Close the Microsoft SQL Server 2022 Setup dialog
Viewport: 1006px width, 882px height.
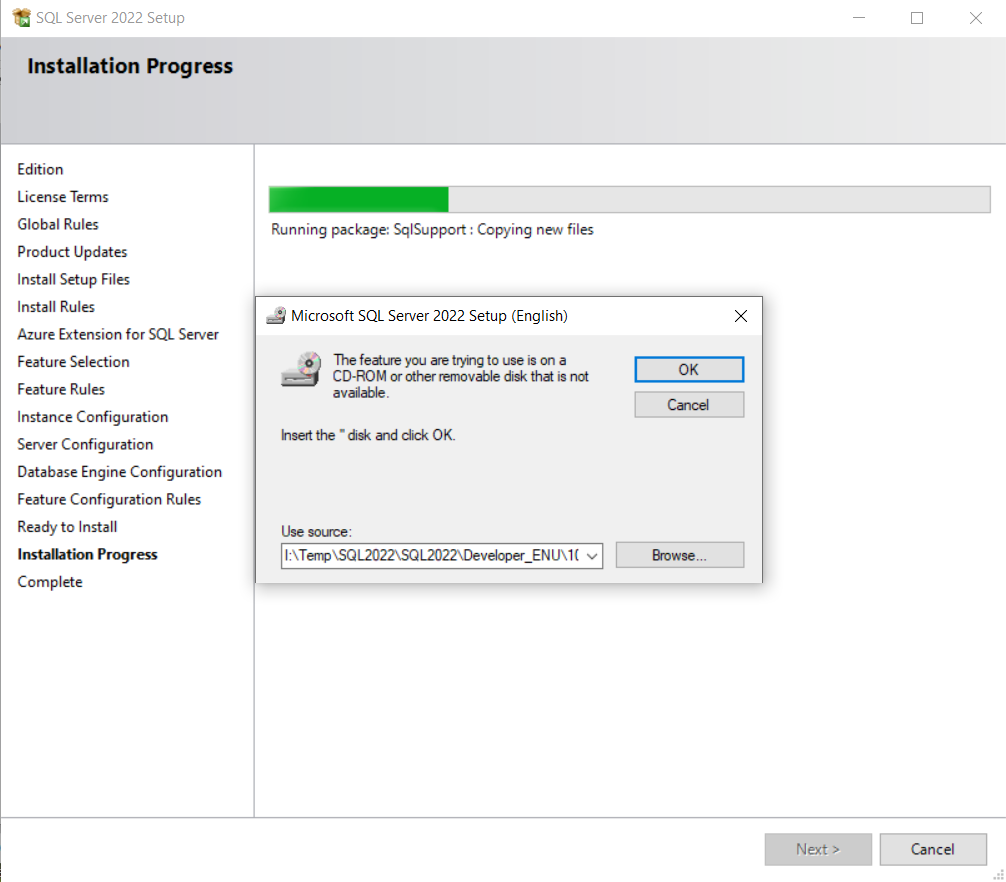(x=740, y=316)
